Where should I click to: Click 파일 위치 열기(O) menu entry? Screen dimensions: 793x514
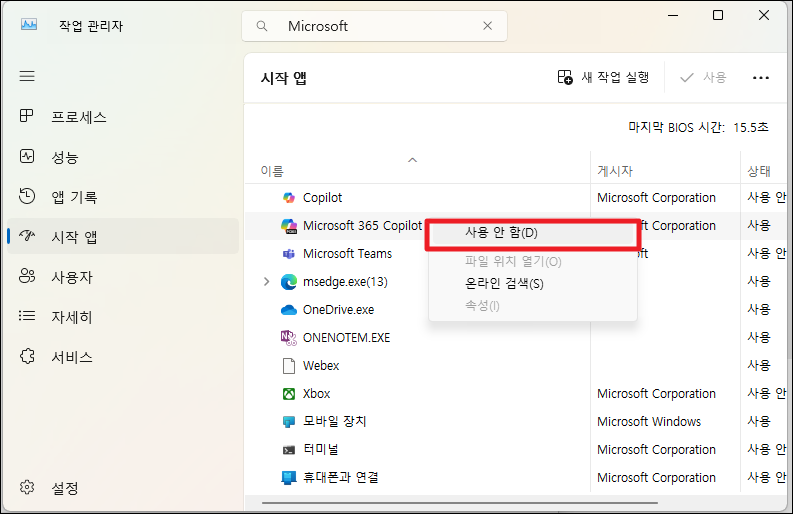point(533,262)
